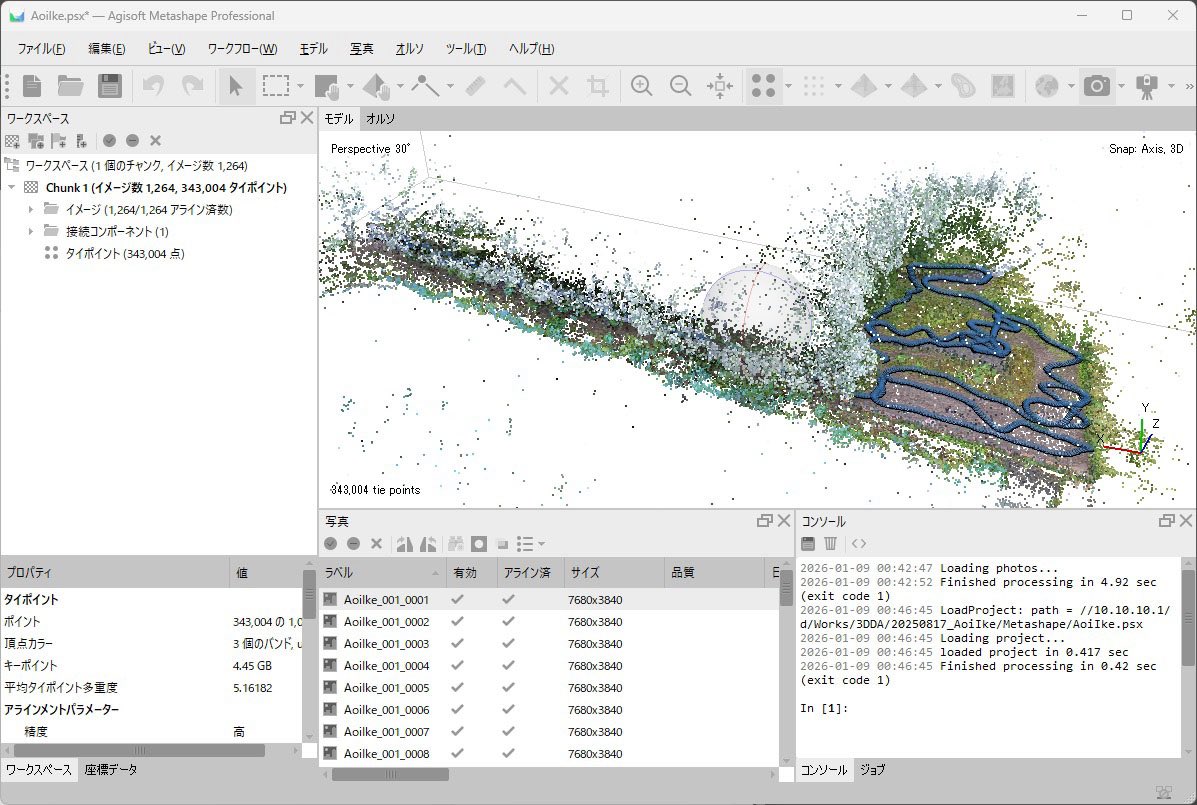Image resolution: width=1197 pixels, height=805 pixels.
Task: Expand the toolbar overflow chevron
Action: click(x=1189, y=85)
